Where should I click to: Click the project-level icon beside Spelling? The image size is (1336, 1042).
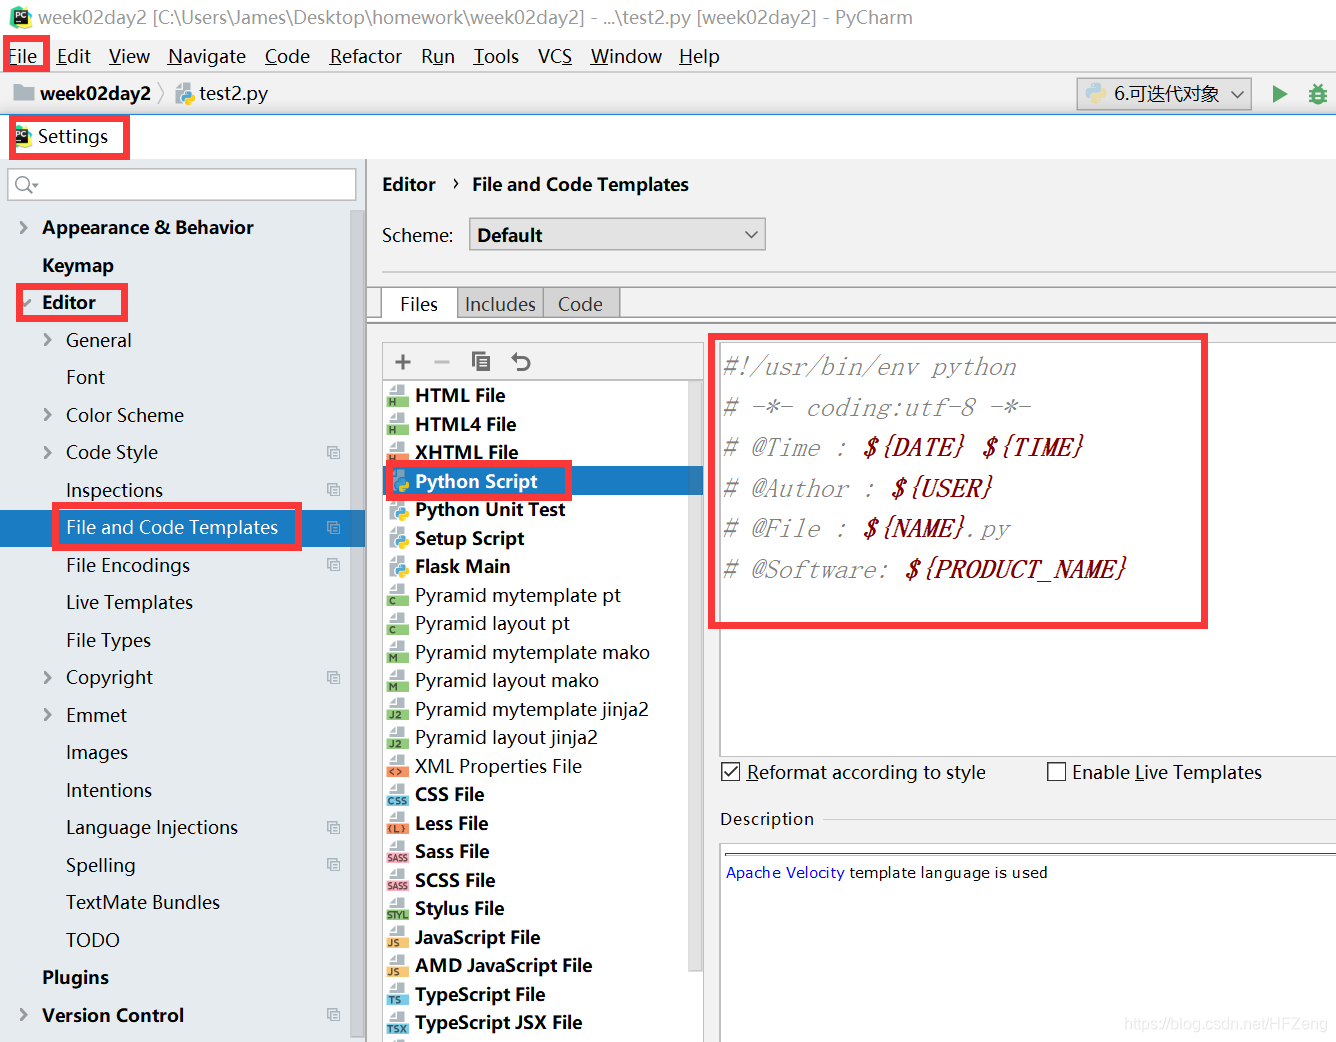pos(334,865)
